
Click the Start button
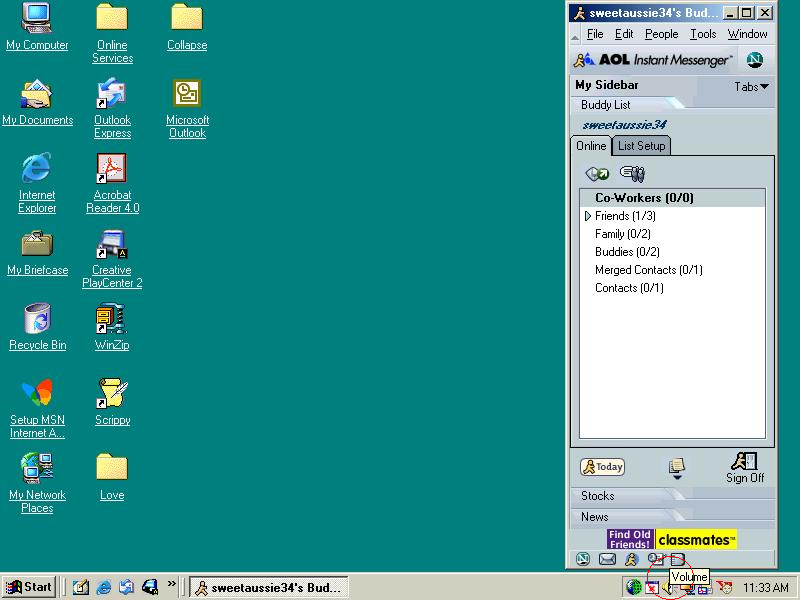[x=29, y=587]
